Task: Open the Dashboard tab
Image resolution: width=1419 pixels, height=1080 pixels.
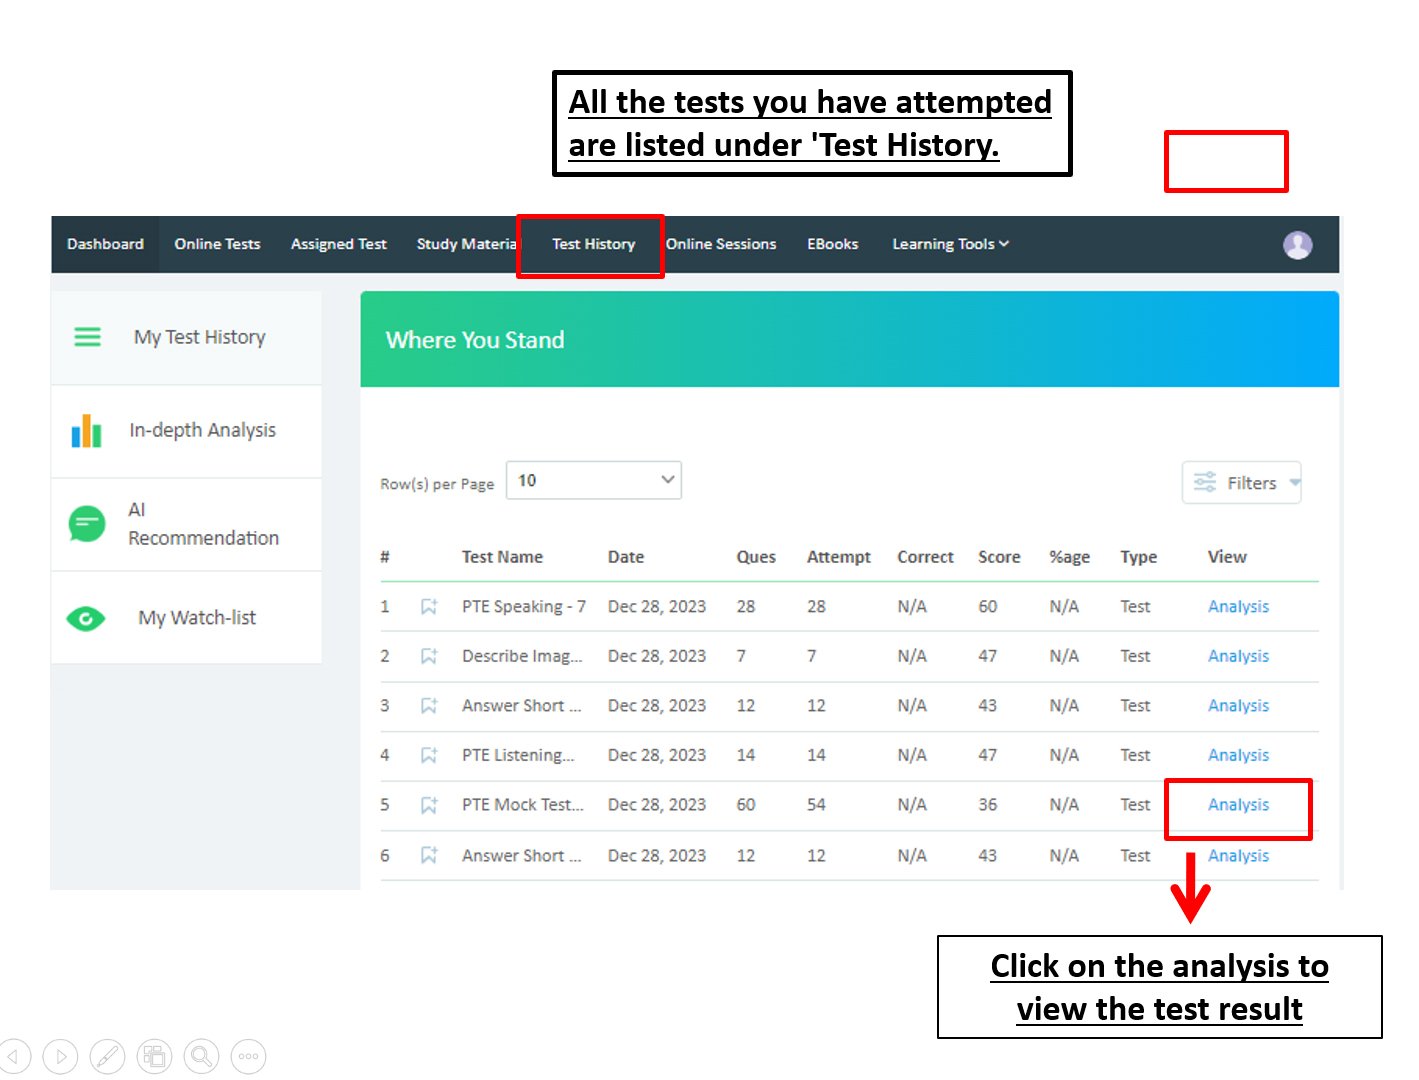Action: (x=105, y=244)
